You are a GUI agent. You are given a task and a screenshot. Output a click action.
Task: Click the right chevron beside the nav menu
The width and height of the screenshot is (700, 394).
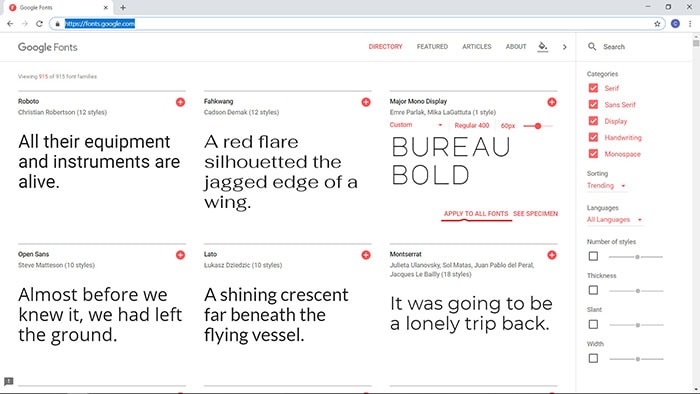click(565, 47)
